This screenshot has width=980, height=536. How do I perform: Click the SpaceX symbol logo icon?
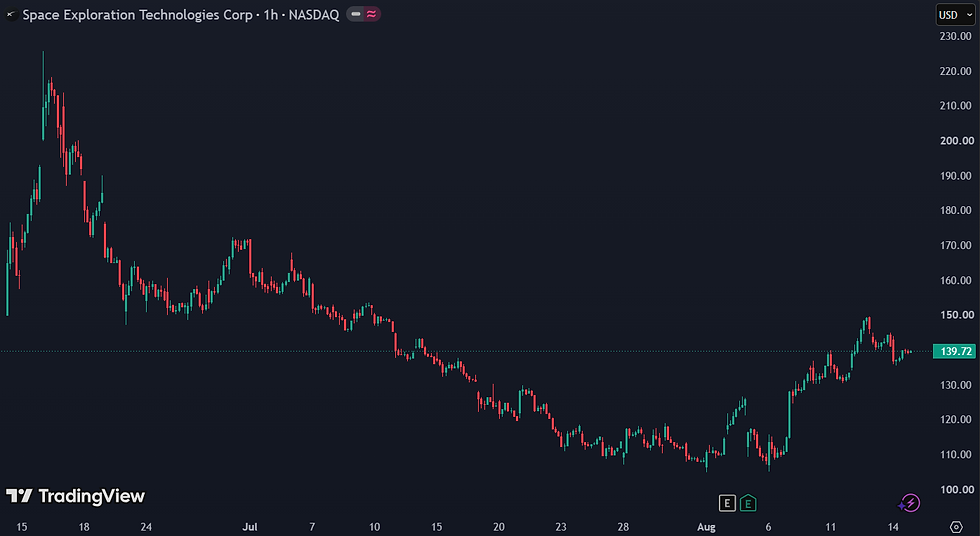coord(11,14)
